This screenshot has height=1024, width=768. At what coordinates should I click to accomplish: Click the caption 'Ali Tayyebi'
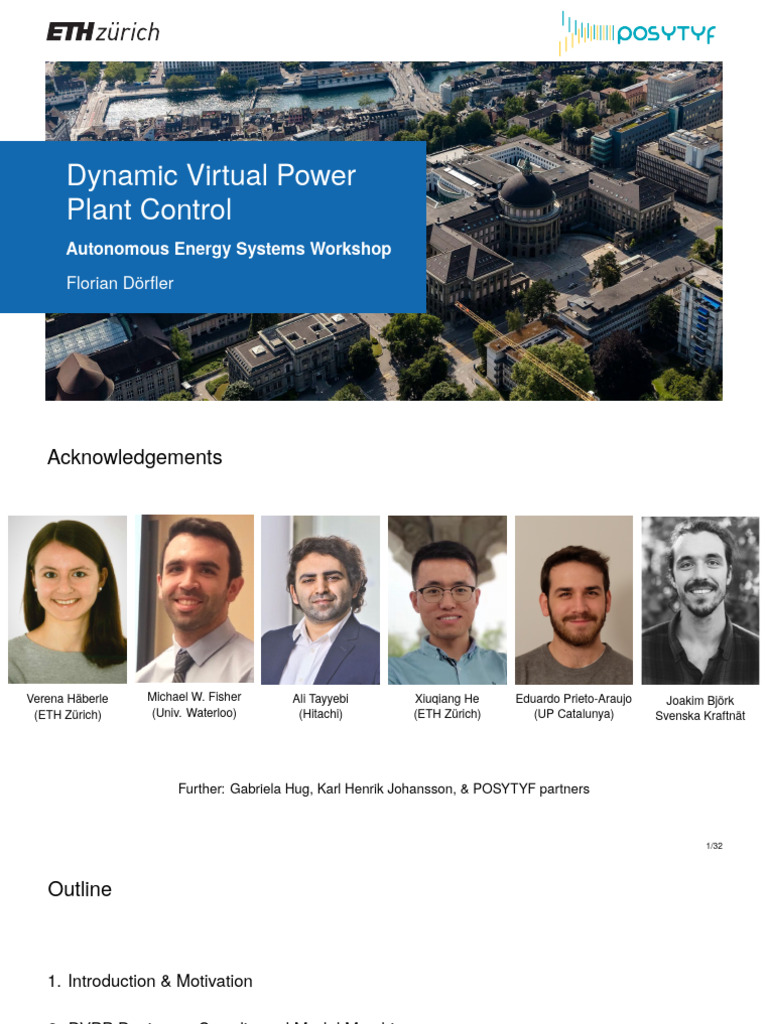(321, 699)
